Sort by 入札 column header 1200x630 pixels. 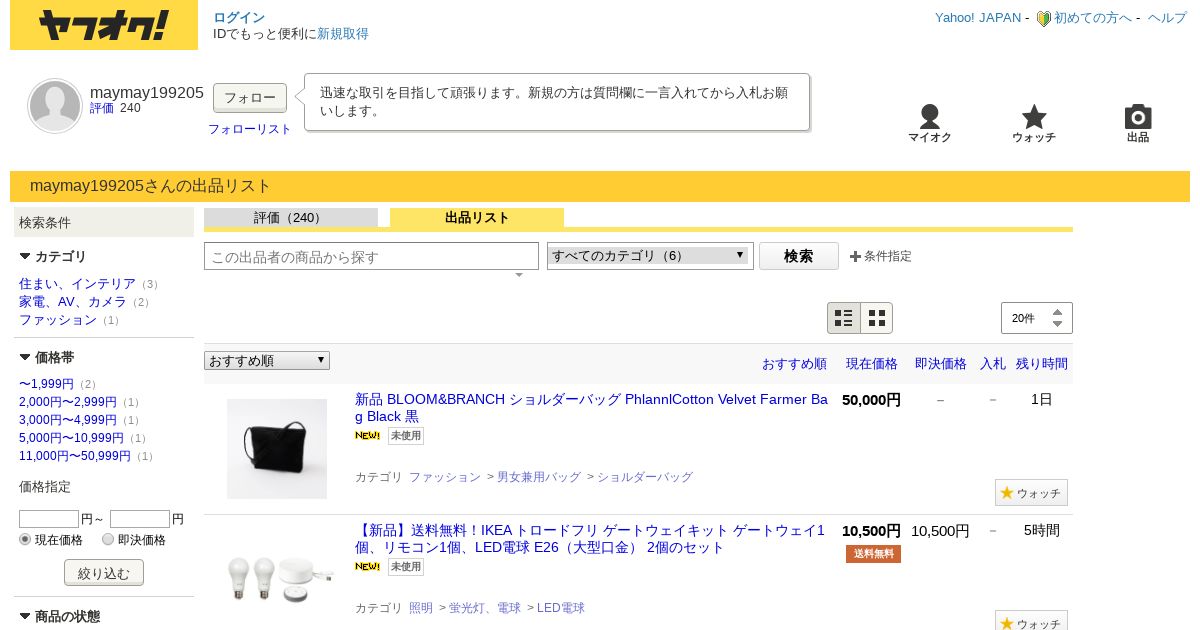[993, 364]
